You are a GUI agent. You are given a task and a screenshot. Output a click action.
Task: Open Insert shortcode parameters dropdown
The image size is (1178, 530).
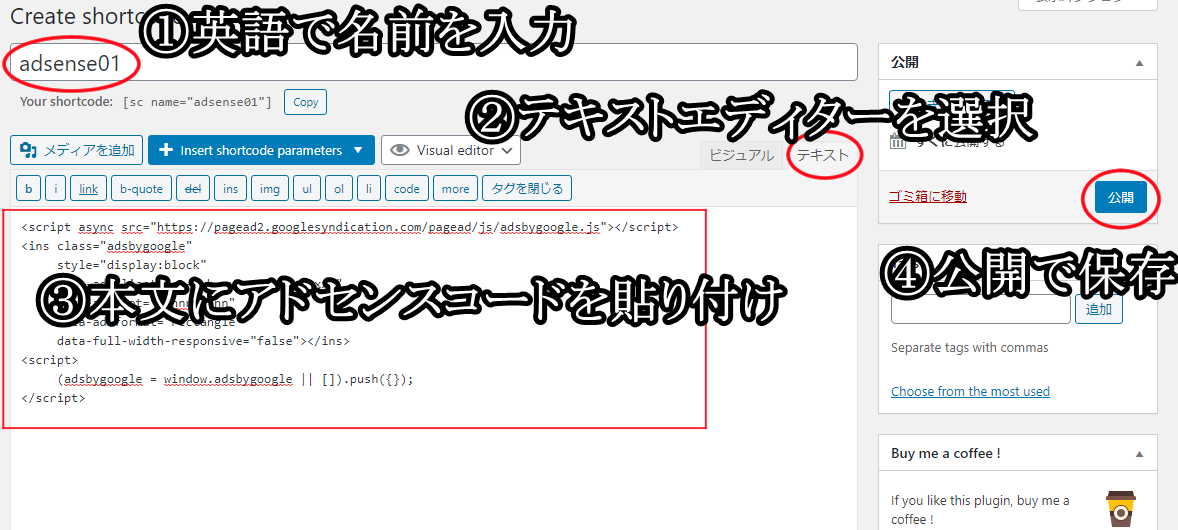pos(261,150)
